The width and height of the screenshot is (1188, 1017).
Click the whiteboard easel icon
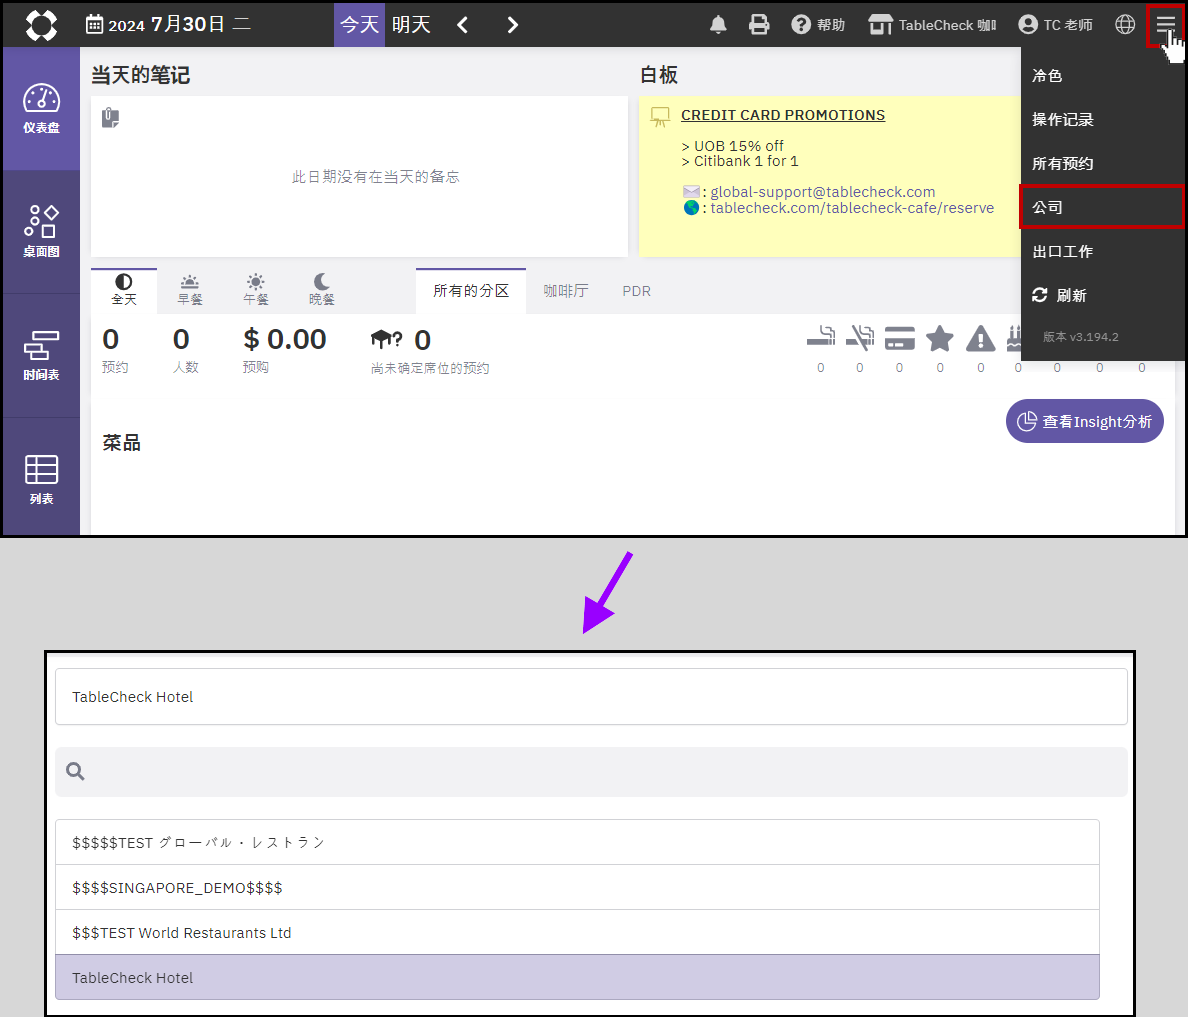660,116
